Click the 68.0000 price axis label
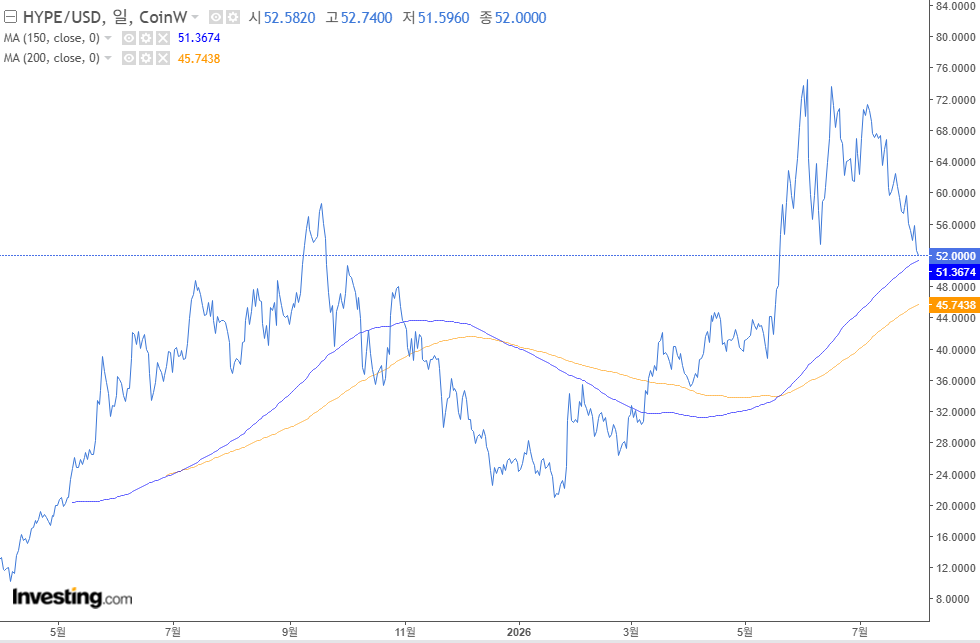Viewport: 980px width, 643px height. (x=955, y=131)
